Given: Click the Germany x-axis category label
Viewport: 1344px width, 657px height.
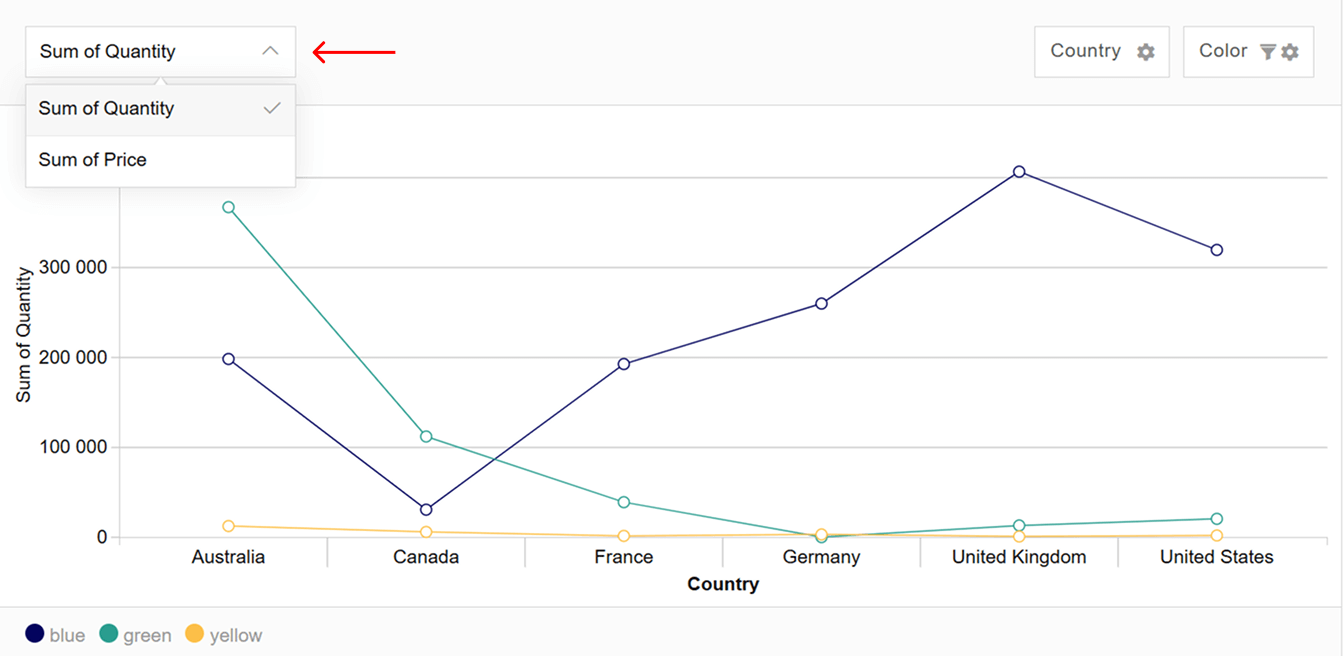Looking at the screenshot, I should [821, 557].
